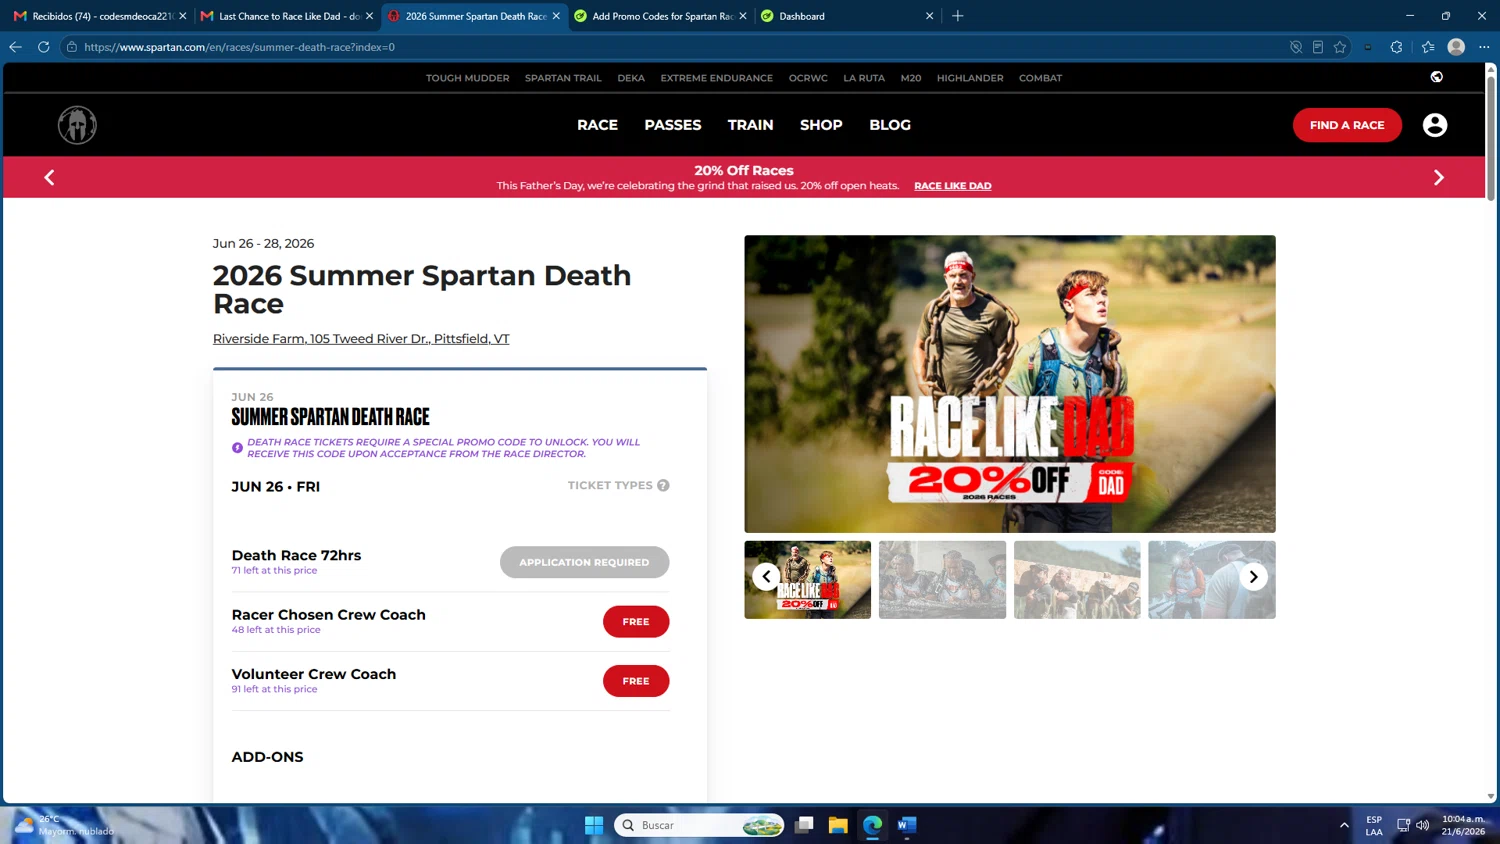Viewport: 1500px width, 844px height.
Task: Open the DEKA link
Action: click(631, 78)
